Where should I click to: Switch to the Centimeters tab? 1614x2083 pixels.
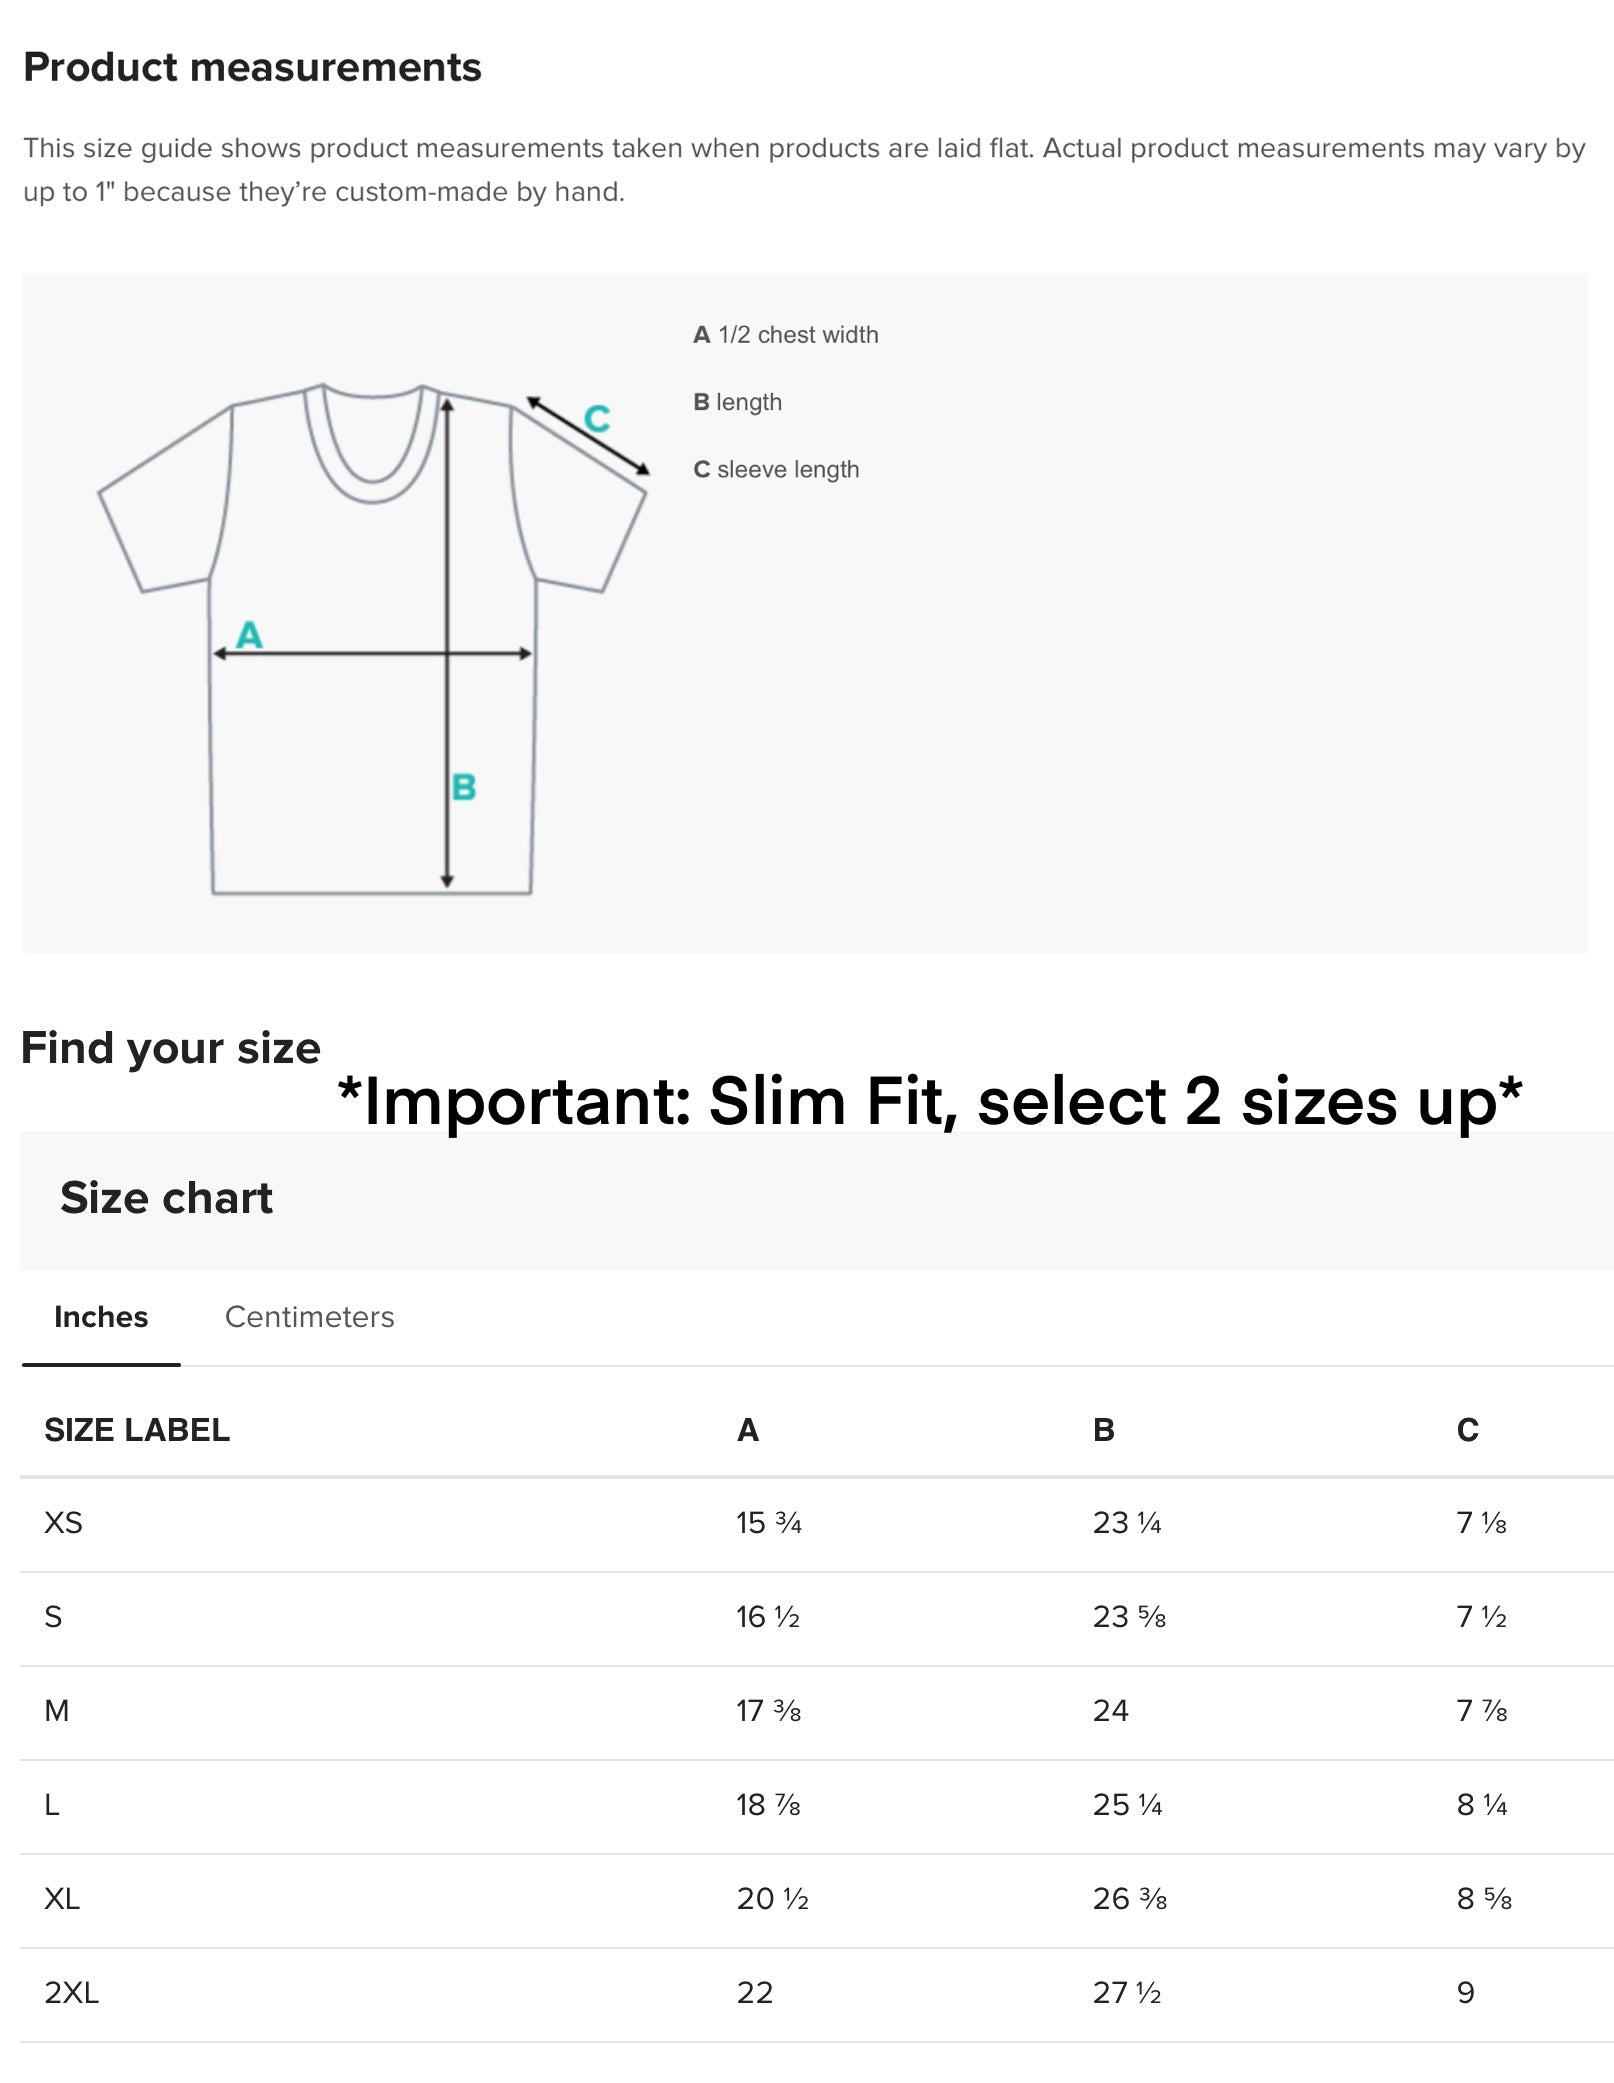pyautogui.click(x=309, y=1317)
